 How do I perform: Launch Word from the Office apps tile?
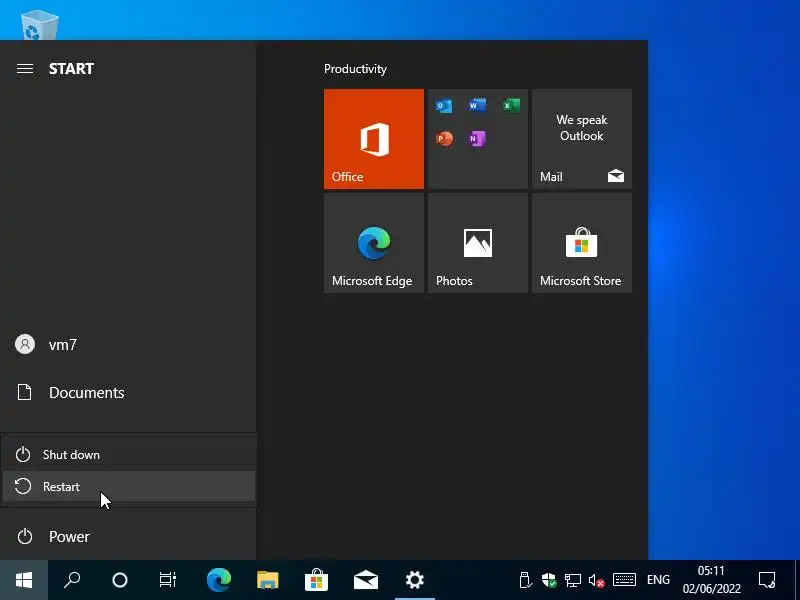pos(477,106)
